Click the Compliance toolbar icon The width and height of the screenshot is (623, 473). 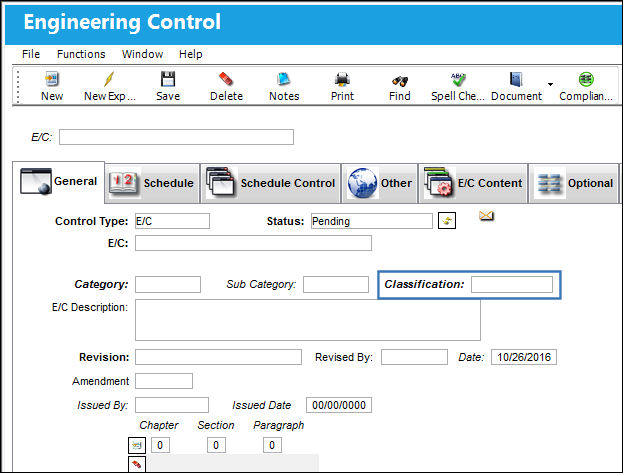pyautogui.click(x=586, y=79)
